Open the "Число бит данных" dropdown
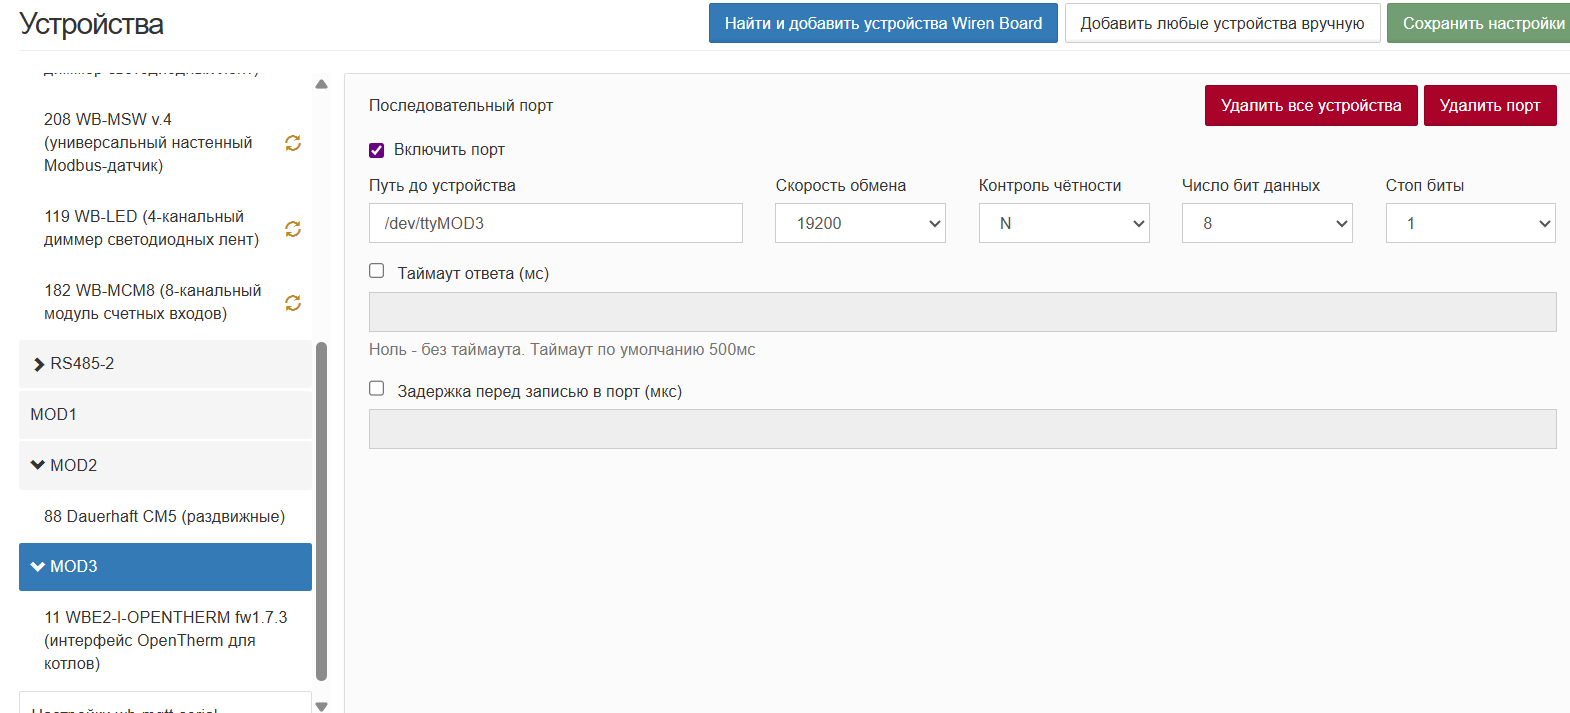The height and width of the screenshot is (713, 1570). 1266,223
